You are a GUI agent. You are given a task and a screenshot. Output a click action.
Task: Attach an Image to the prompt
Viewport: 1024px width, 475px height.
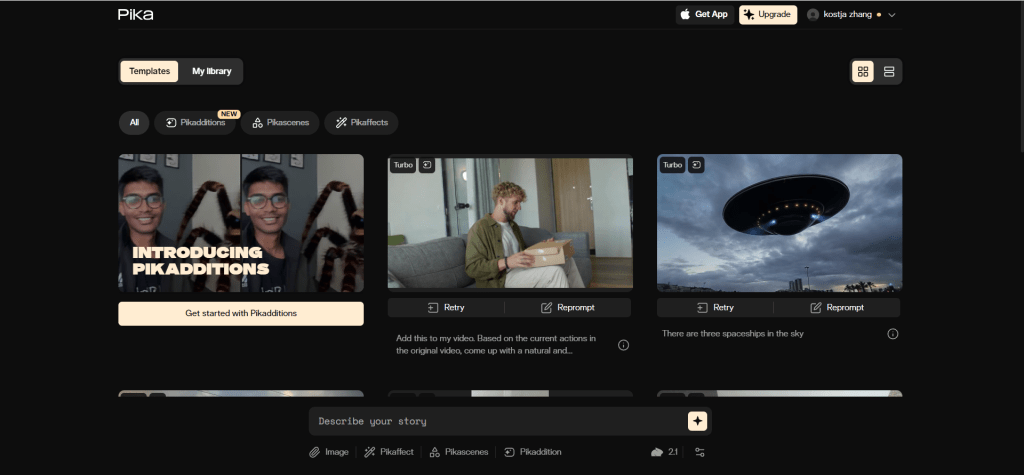click(329, 452)
